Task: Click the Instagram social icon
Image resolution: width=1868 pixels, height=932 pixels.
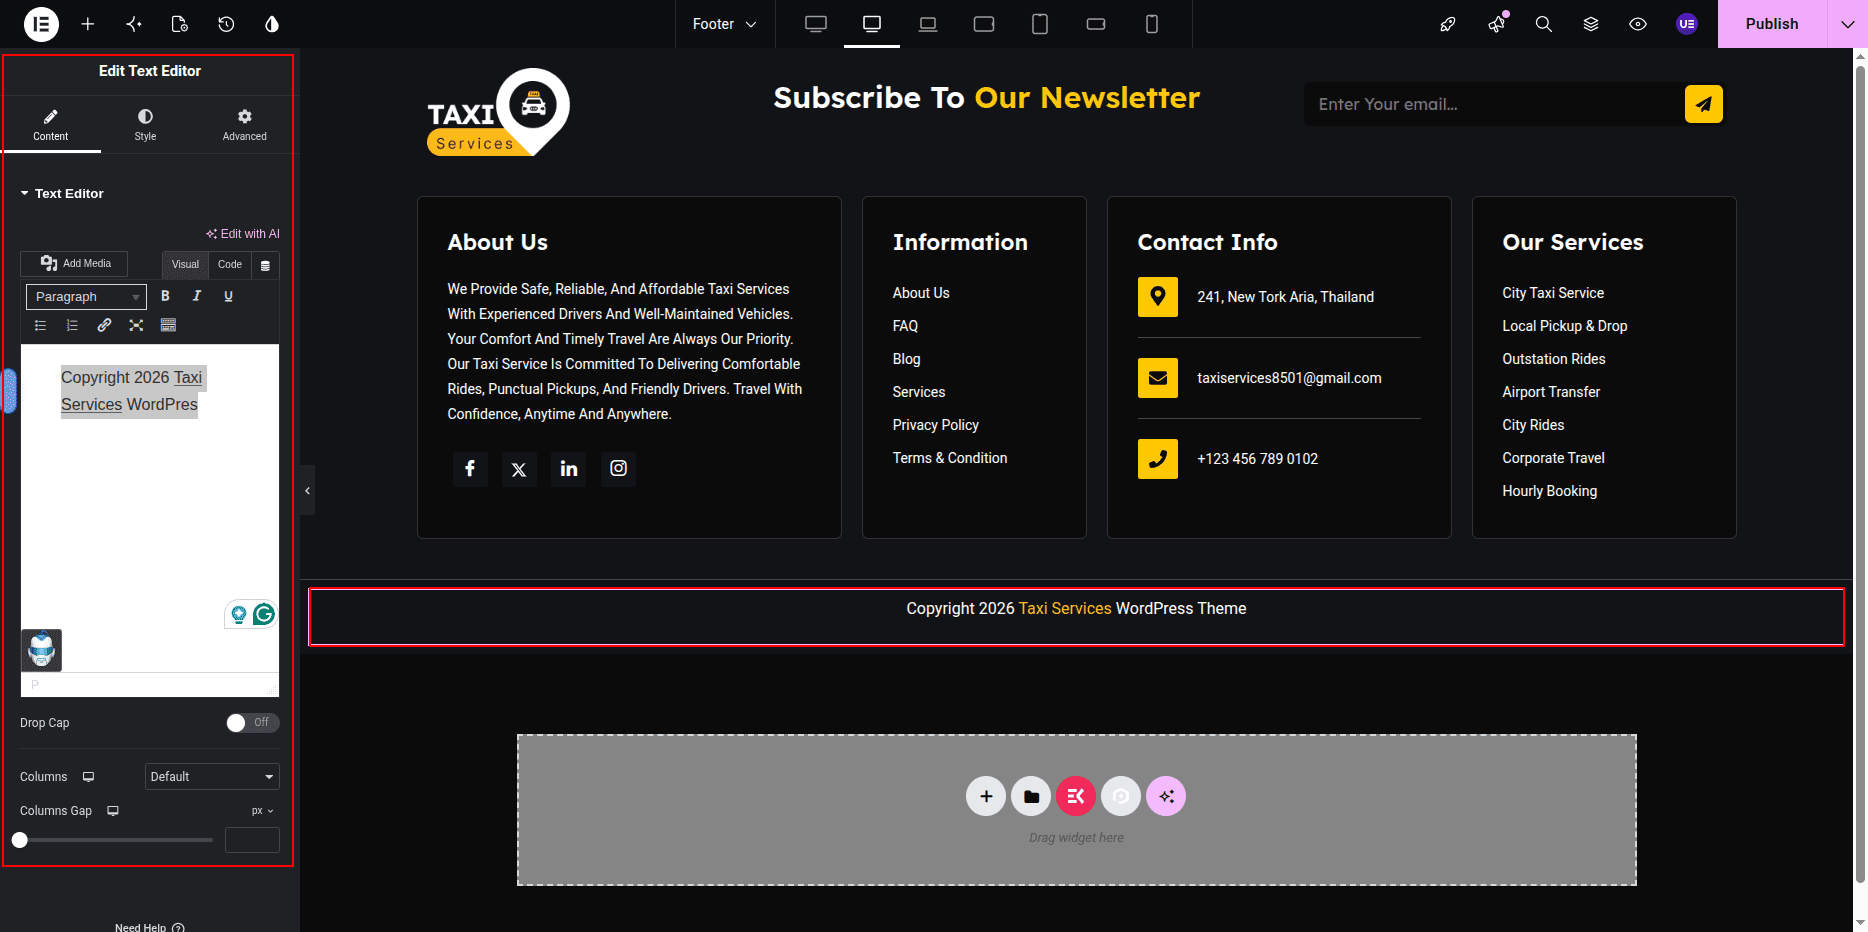Action: click(619, 468)
